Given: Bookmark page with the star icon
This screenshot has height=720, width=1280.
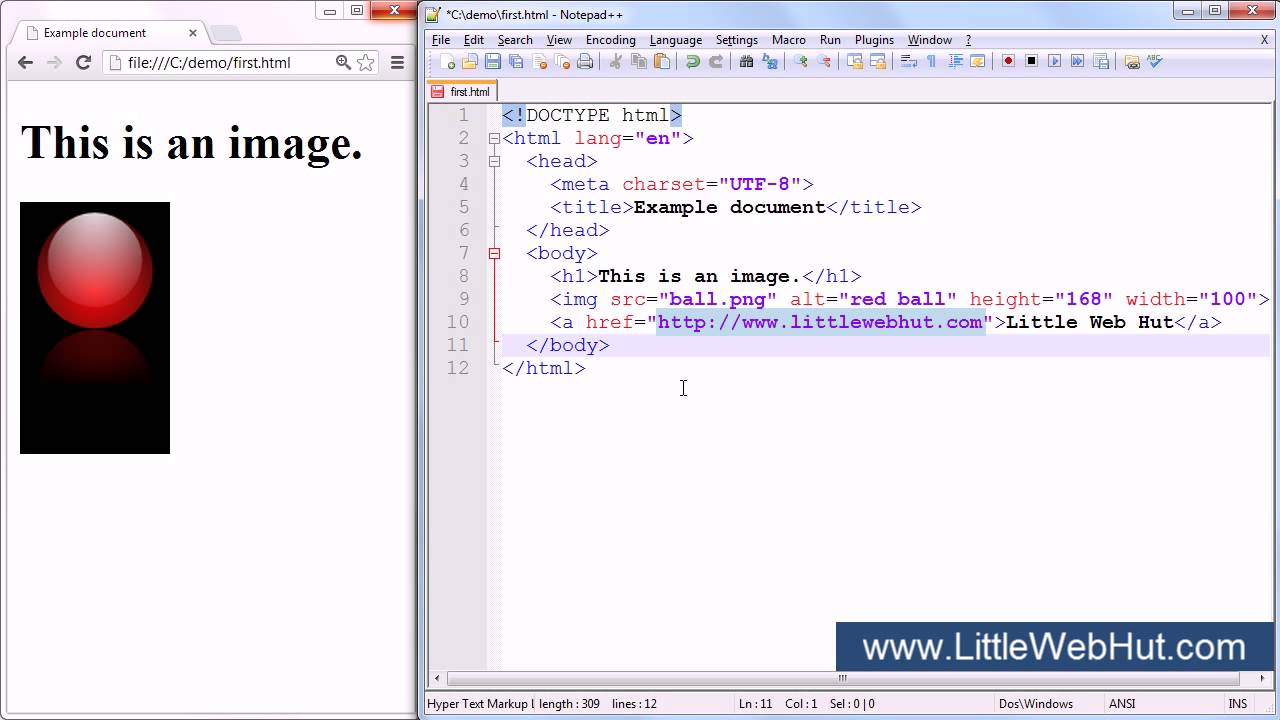Looking at the screenshot, I should (x=366, y=63).
